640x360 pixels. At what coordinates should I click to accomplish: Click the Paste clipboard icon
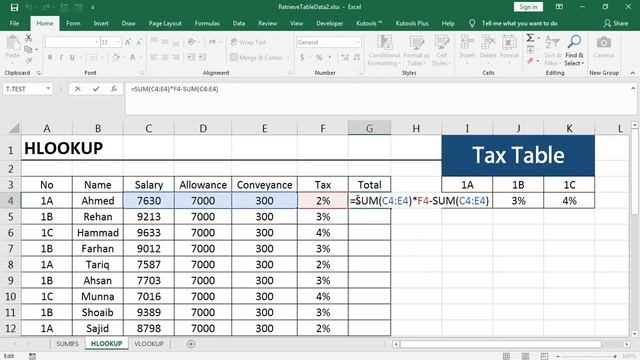click(x=13, y=43)
